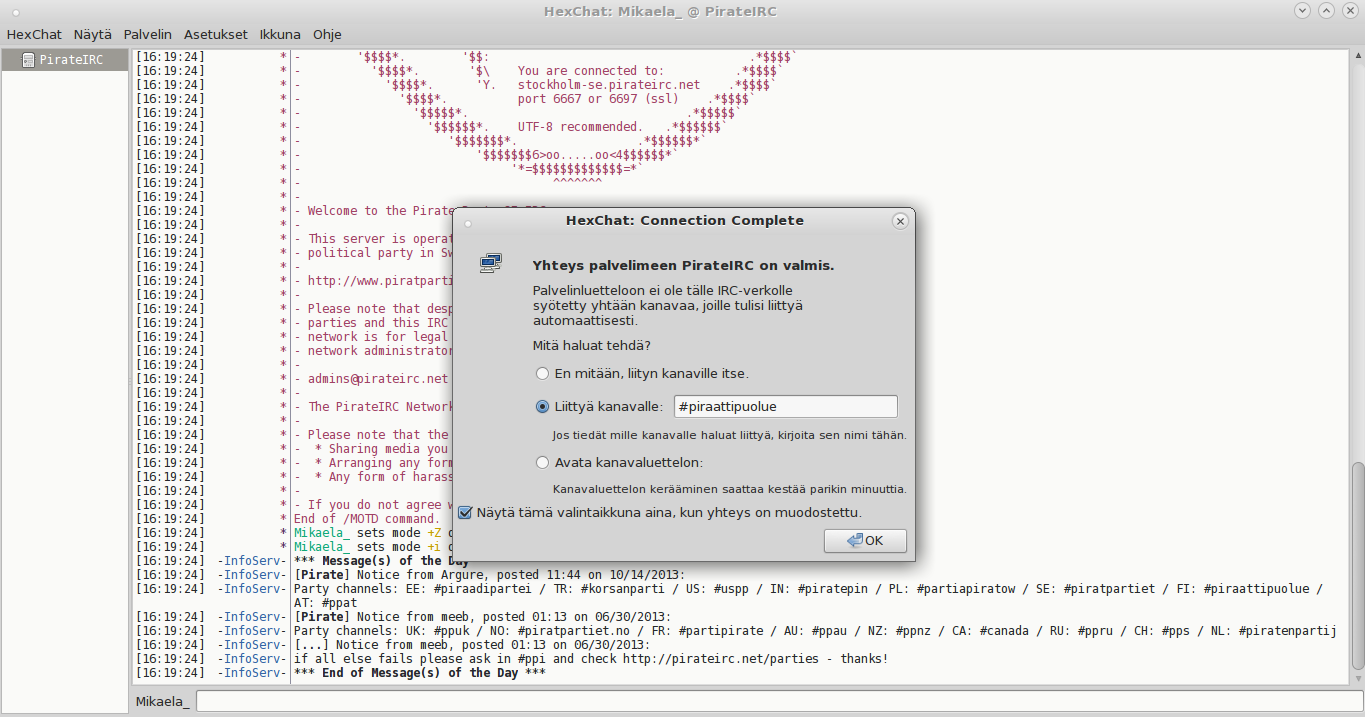Screen dimensions: 1365x717
Task: Expand the Asetukset menu
Action: tap(215, 34)
